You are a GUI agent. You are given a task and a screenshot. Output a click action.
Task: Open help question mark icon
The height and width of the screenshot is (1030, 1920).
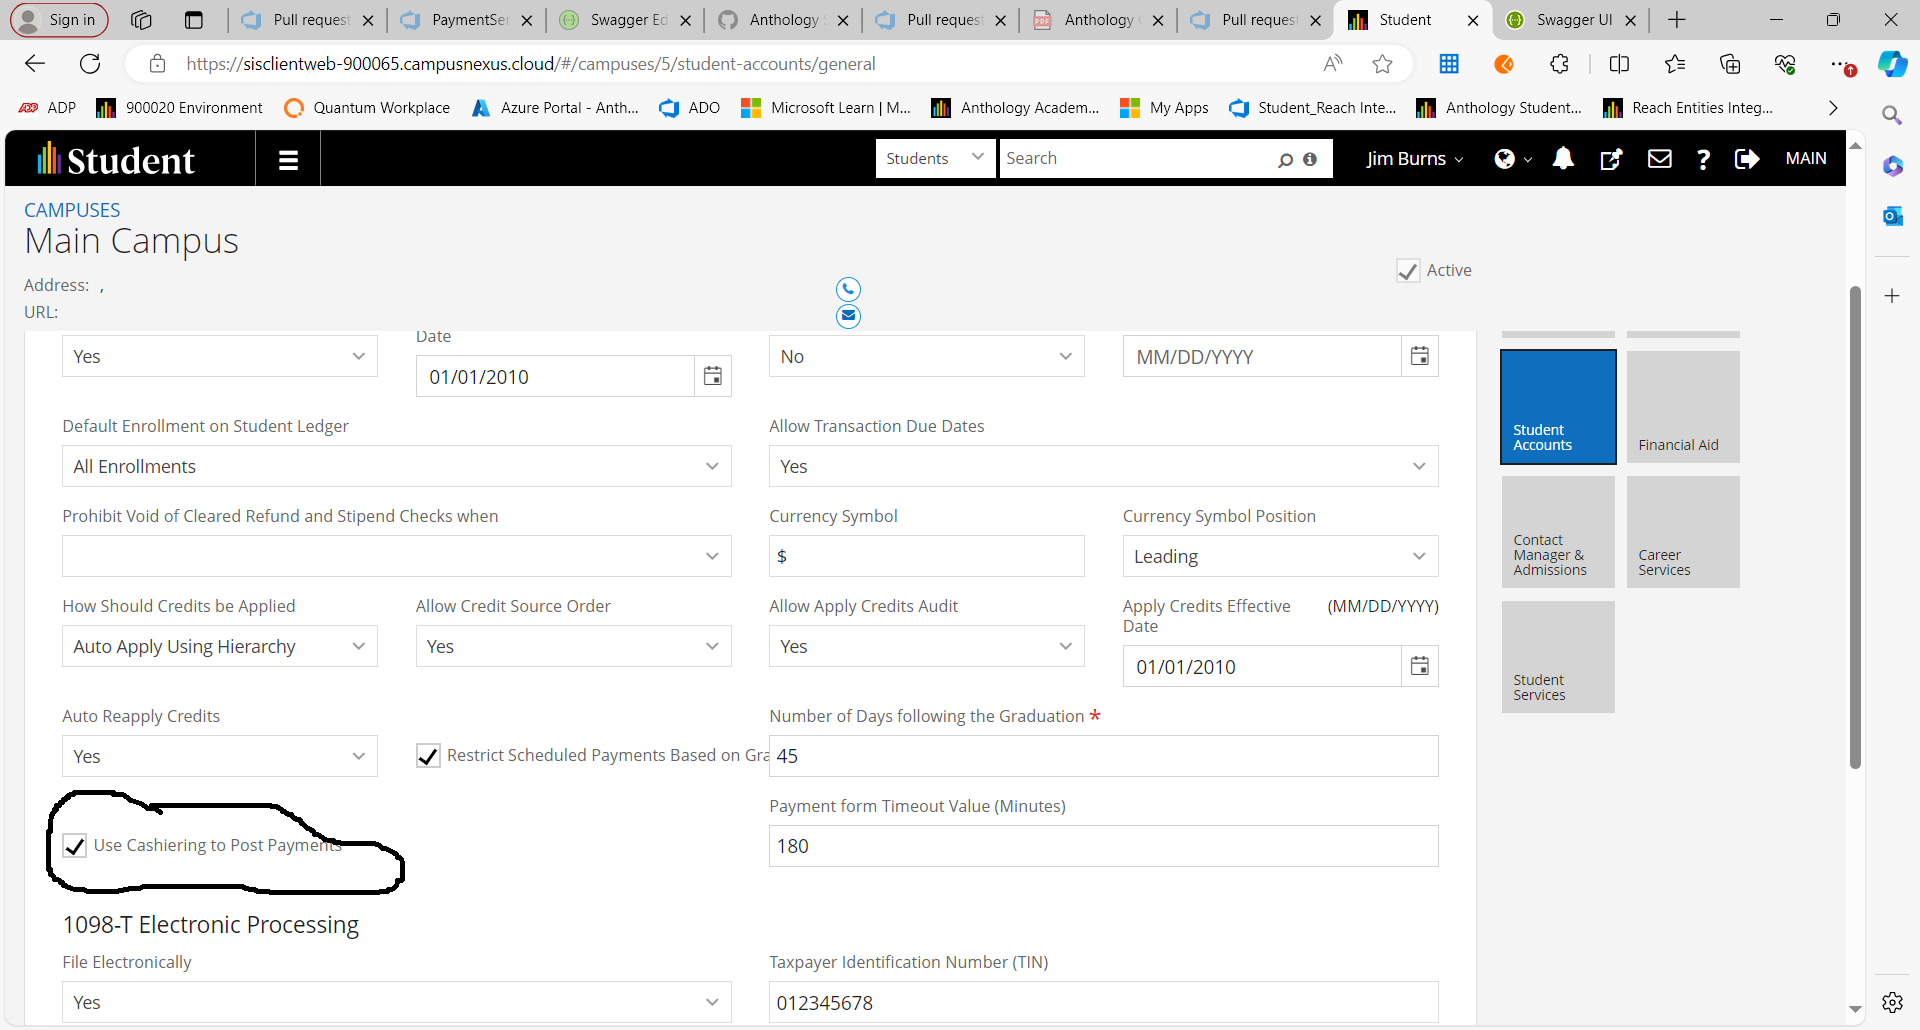(1703, 159)
